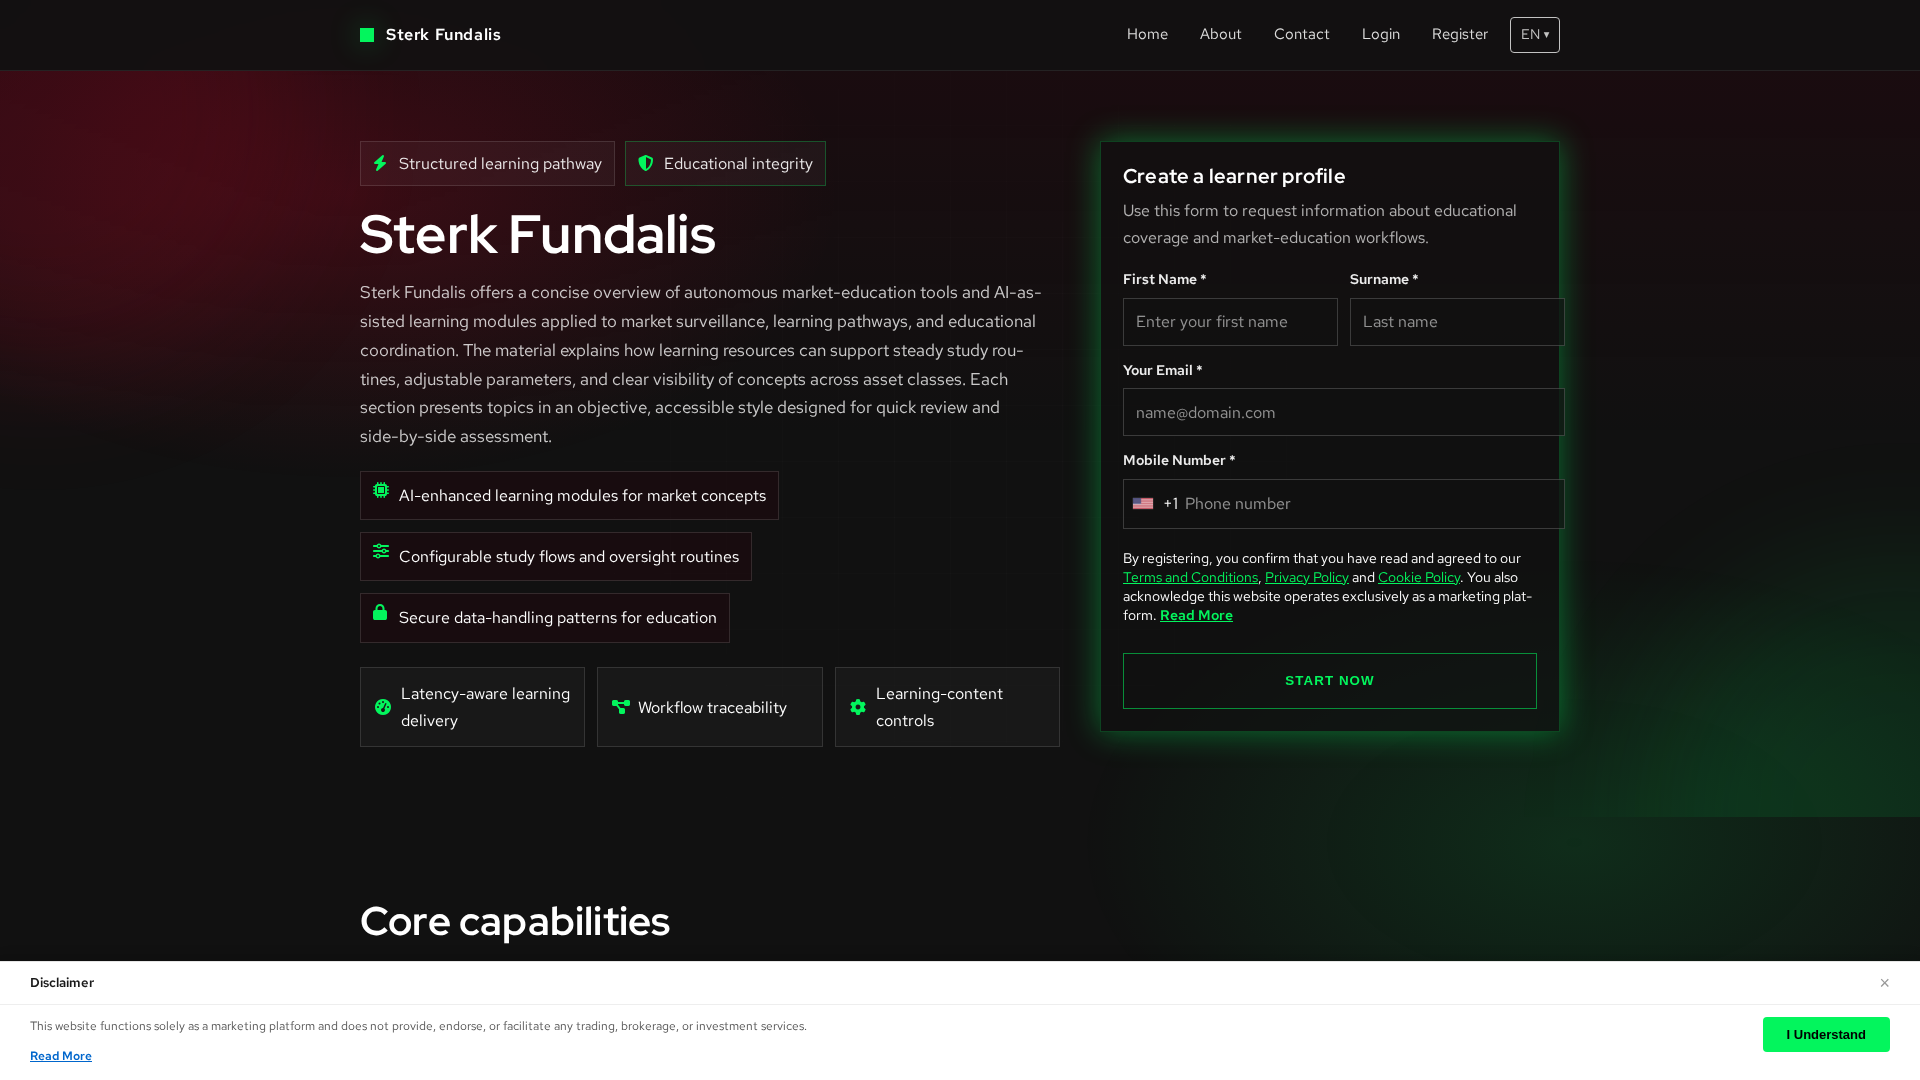Click the START NOW button
The image size is (1920, 1080).
point(1330,681)
